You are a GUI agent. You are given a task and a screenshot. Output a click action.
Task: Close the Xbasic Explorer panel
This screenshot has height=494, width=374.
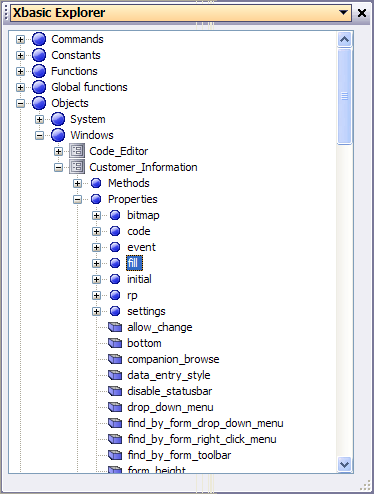(362, 13)
